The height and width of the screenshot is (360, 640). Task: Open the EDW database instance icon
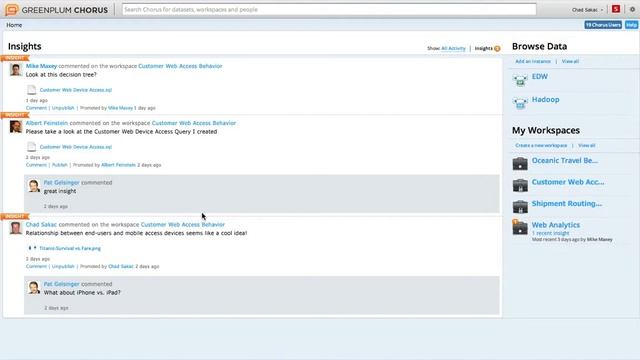point(520,80)
